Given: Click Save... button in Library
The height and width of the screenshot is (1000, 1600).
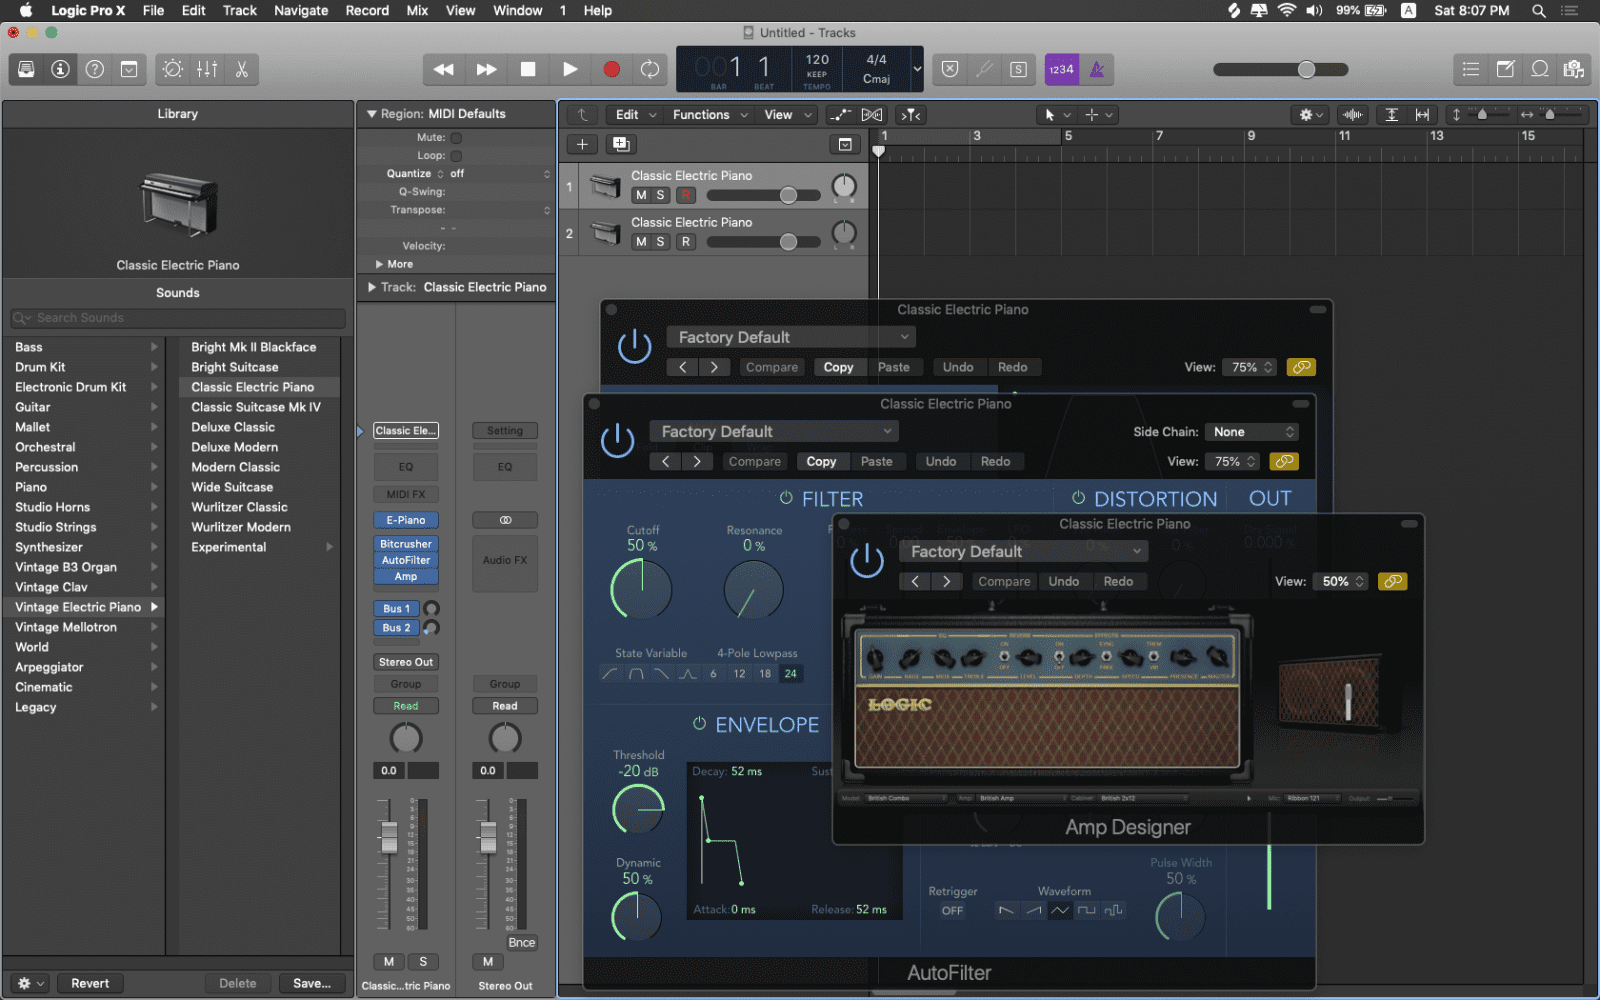Looking at the screenshot, I should (x=312, y=984).
